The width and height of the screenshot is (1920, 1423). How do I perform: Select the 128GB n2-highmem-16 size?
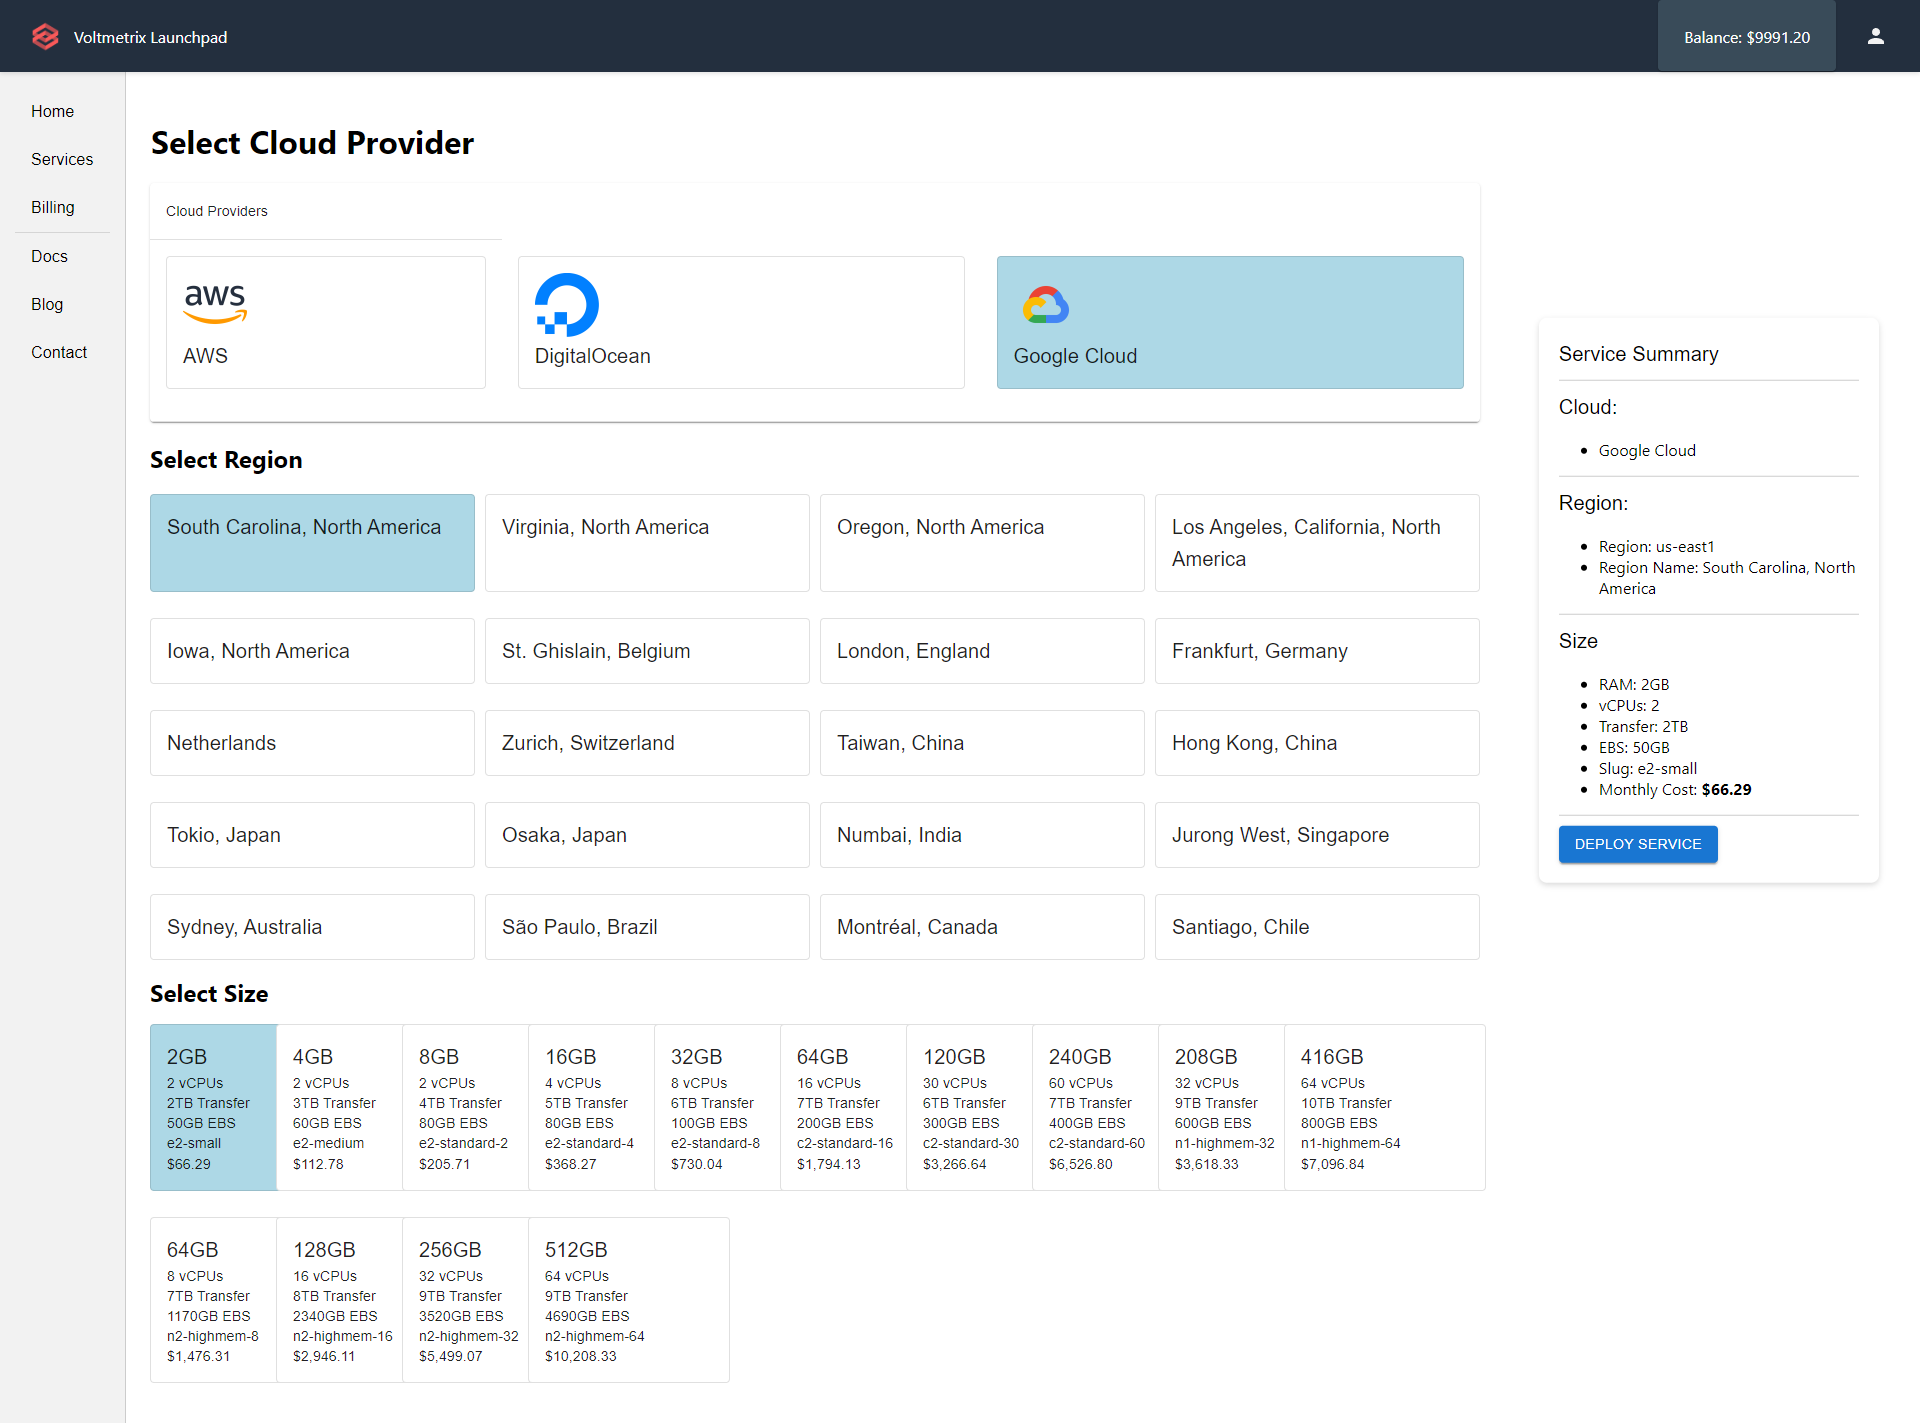tap(339, 1300)
